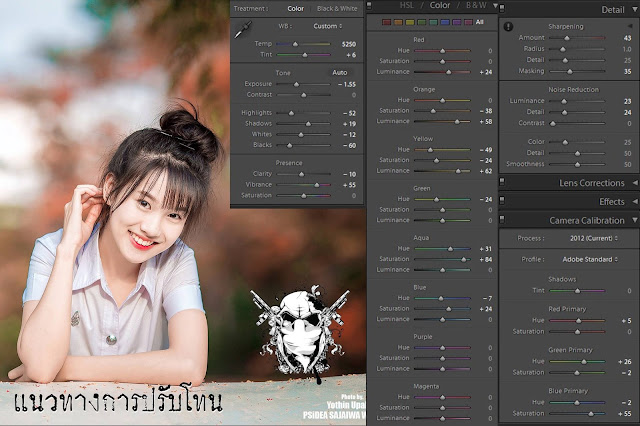Open the Process 2012 (Current) dropdown
640x426 pixels.
[x=594, y=238]
